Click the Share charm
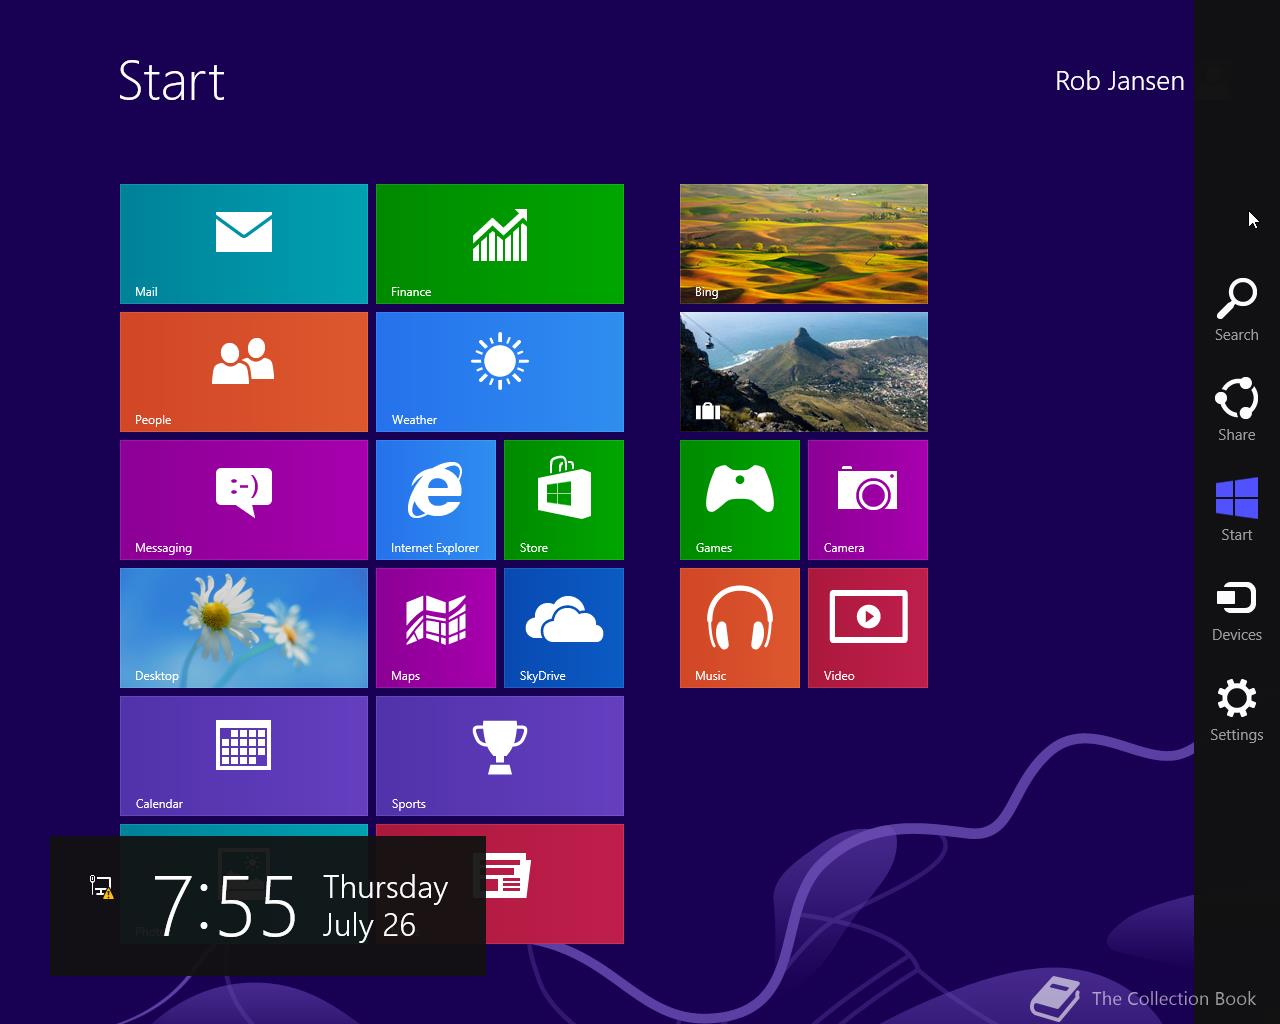Viewport: 1280px width, 1024px height. (x=1237, y=410)
